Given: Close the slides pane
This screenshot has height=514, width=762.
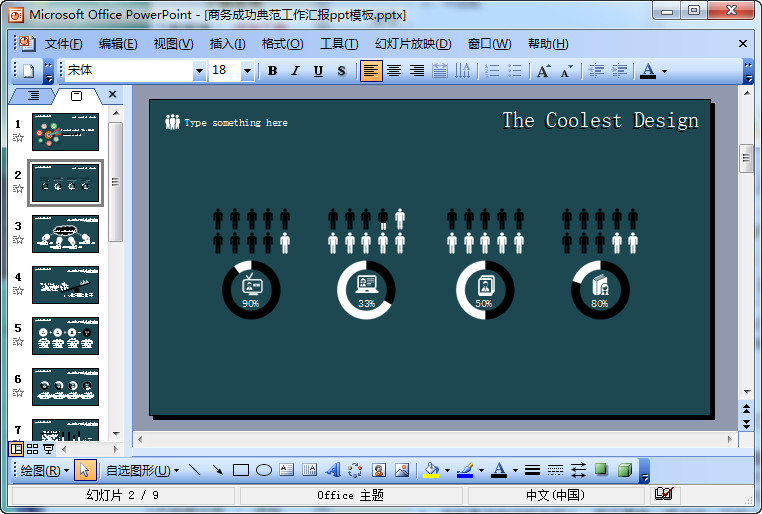Looking at the screenshot, I should 112,94.
